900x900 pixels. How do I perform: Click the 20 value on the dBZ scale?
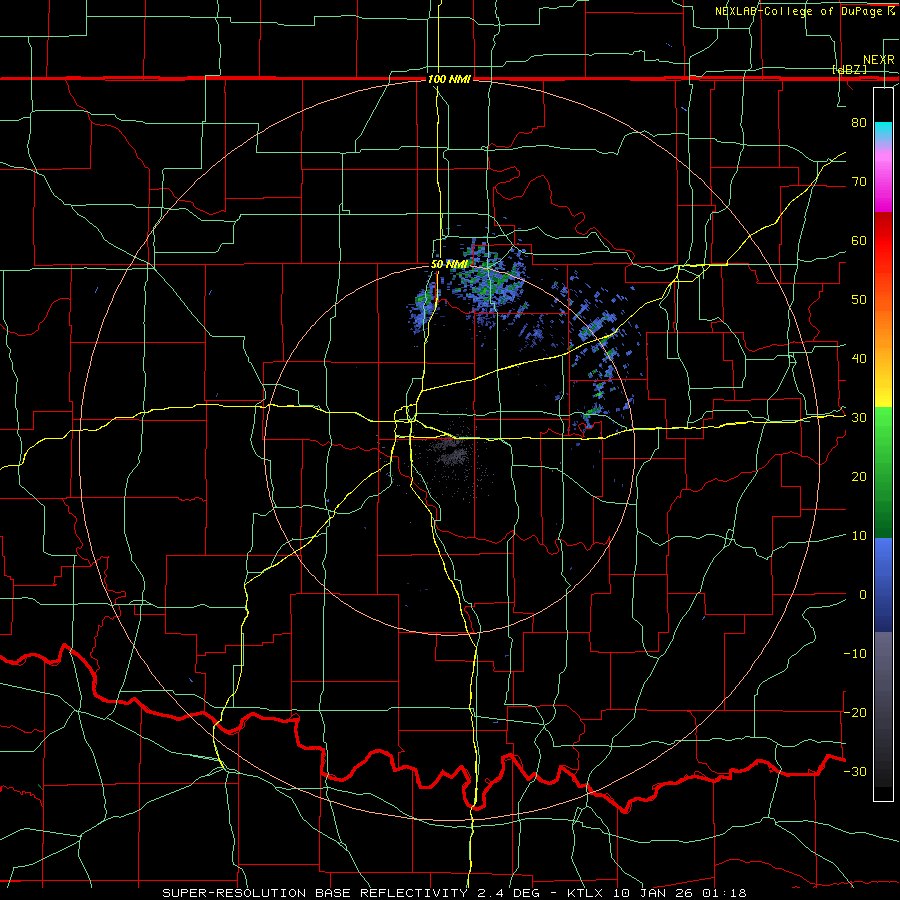(859, 476)
